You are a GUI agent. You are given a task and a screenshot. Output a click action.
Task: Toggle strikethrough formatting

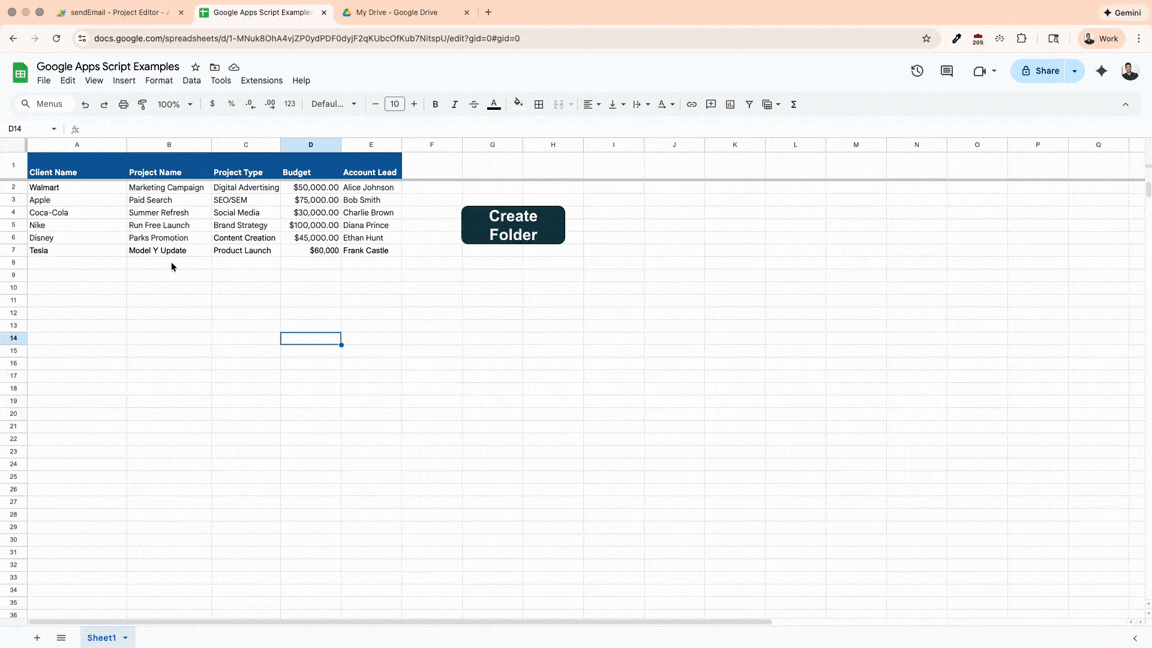point(474,104)
